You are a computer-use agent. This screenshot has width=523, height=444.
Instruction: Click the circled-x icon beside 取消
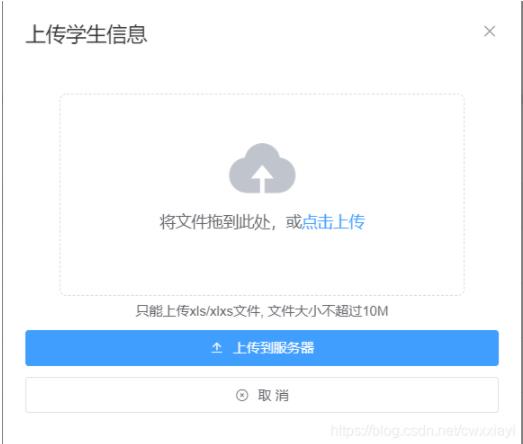[242, 395]
